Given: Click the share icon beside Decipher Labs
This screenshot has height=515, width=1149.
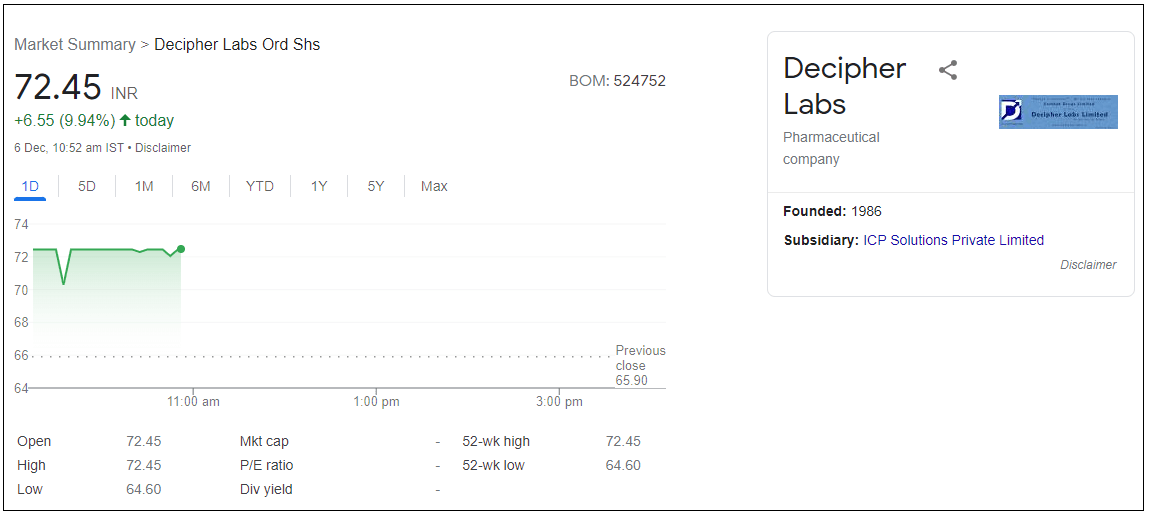Looking at the screenshot, I should point(948,70).
